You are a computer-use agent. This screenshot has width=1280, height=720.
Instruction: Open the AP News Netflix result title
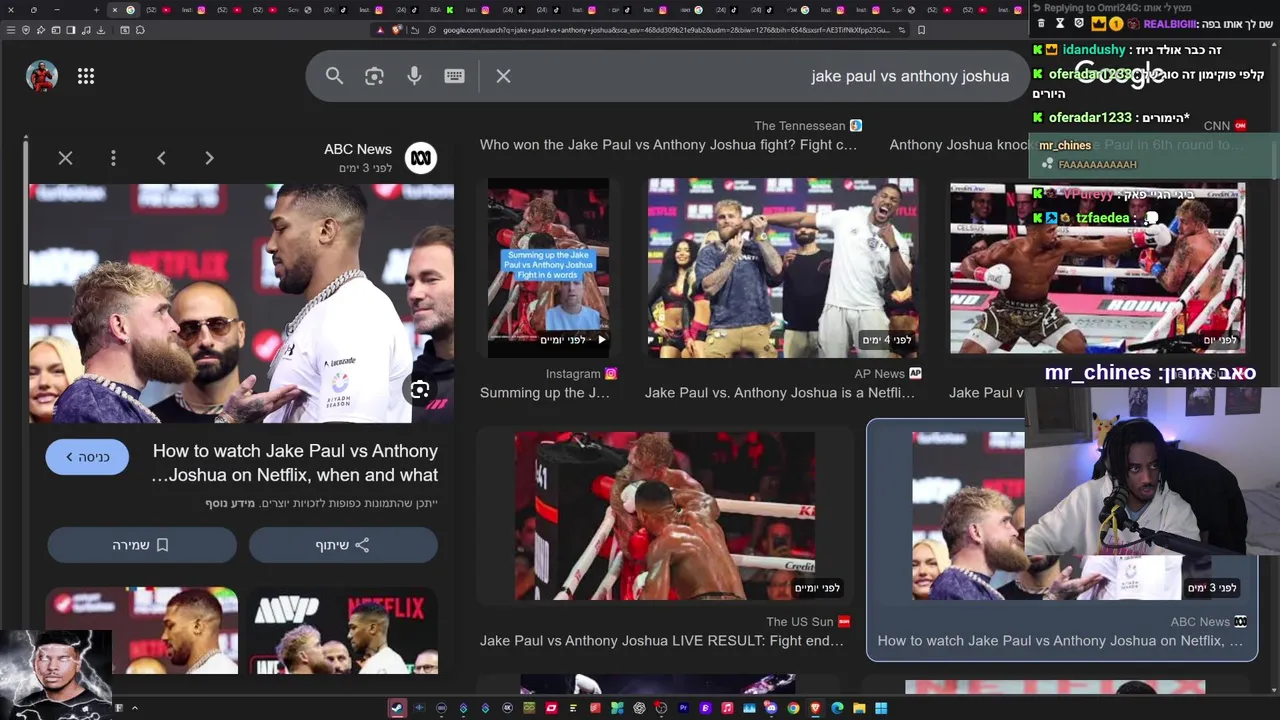(779, 393)
